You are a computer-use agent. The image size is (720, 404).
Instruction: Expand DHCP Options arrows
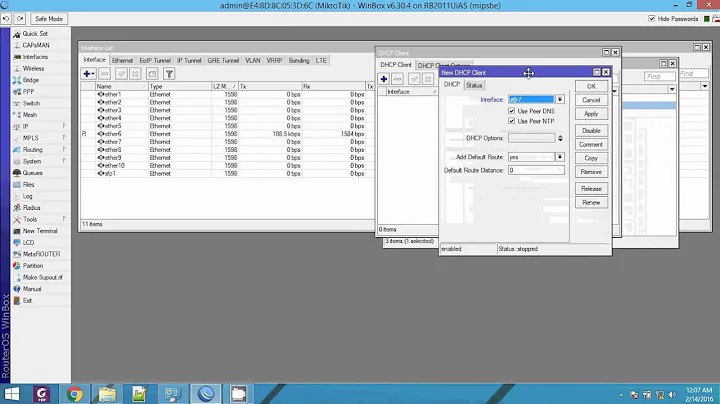click(560, 138)
